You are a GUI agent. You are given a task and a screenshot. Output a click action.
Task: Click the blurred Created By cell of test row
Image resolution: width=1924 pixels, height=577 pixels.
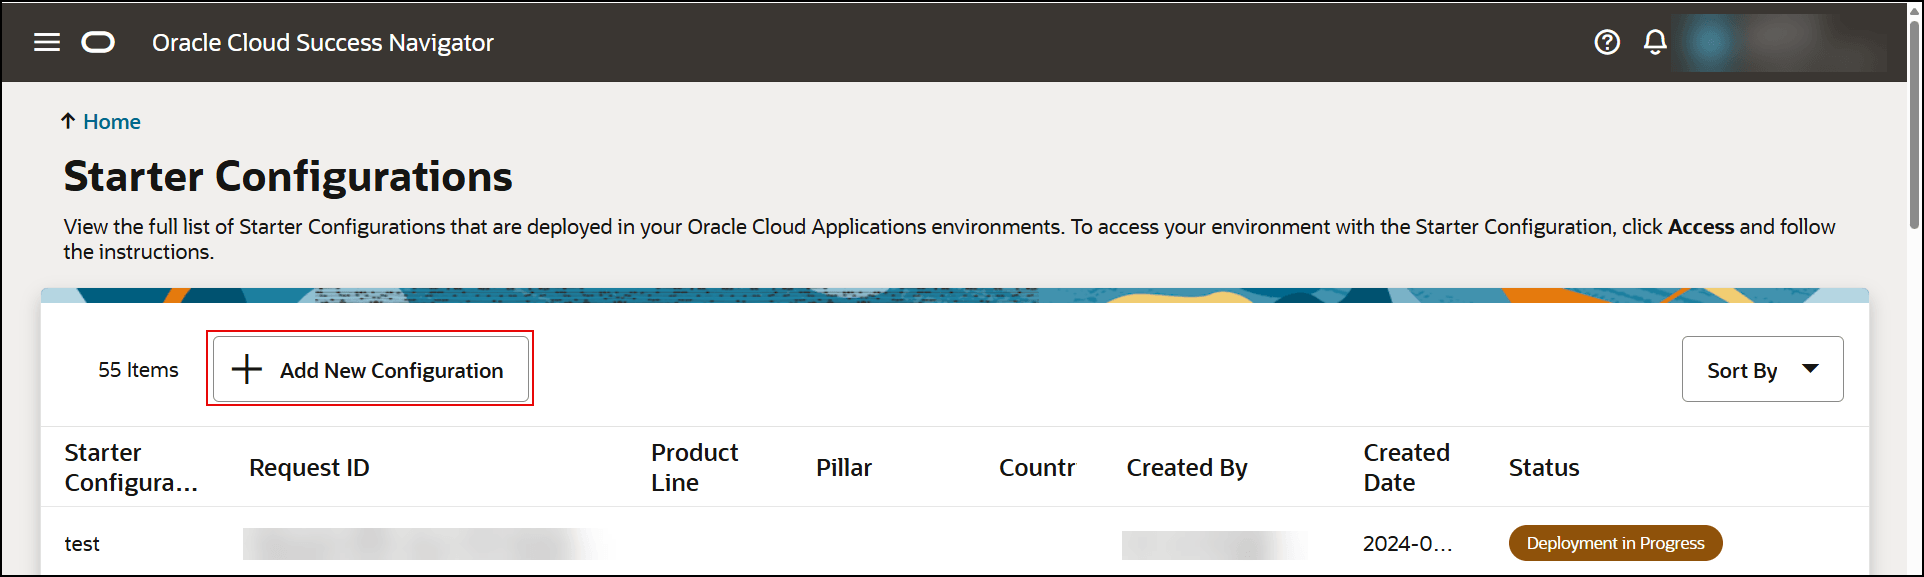1212,544
